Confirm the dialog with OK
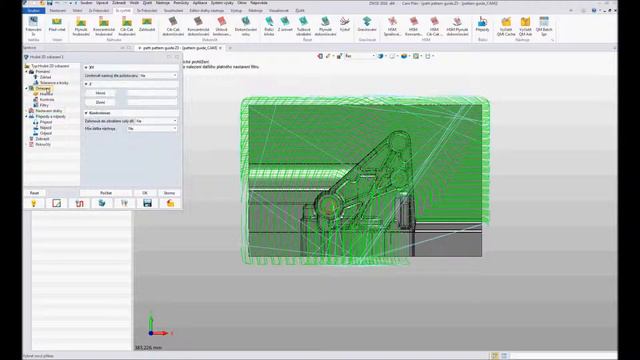The width and height of the screenshot is (640, 360). pyautogui.click(x=144, y=193)
